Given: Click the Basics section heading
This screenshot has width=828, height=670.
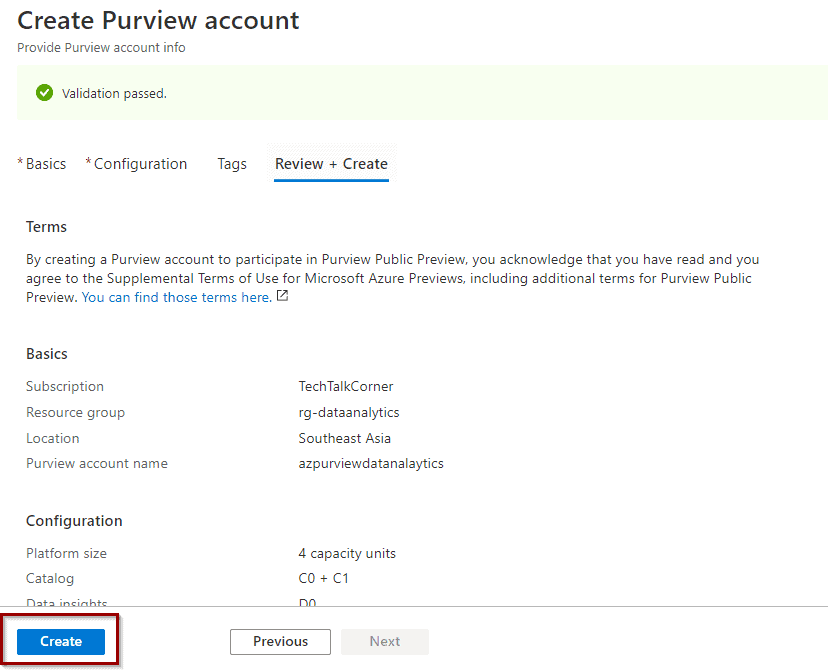Looking at the screenshot, I should pyautogui.click(x=47, y=354).
